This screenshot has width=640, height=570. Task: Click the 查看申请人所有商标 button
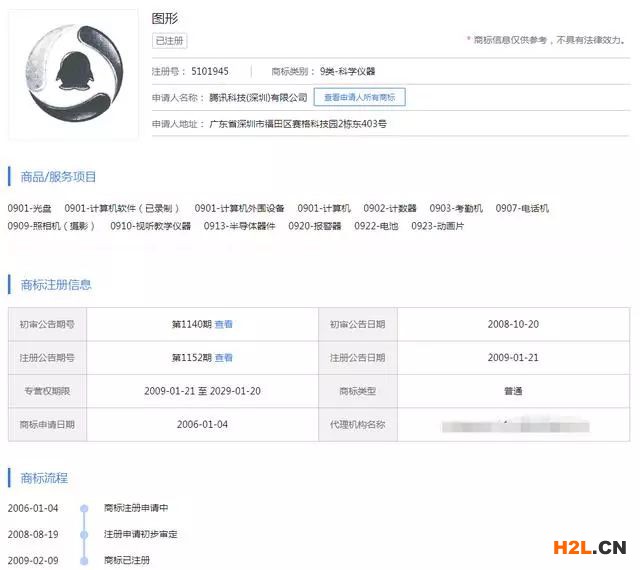pos(359,97)
